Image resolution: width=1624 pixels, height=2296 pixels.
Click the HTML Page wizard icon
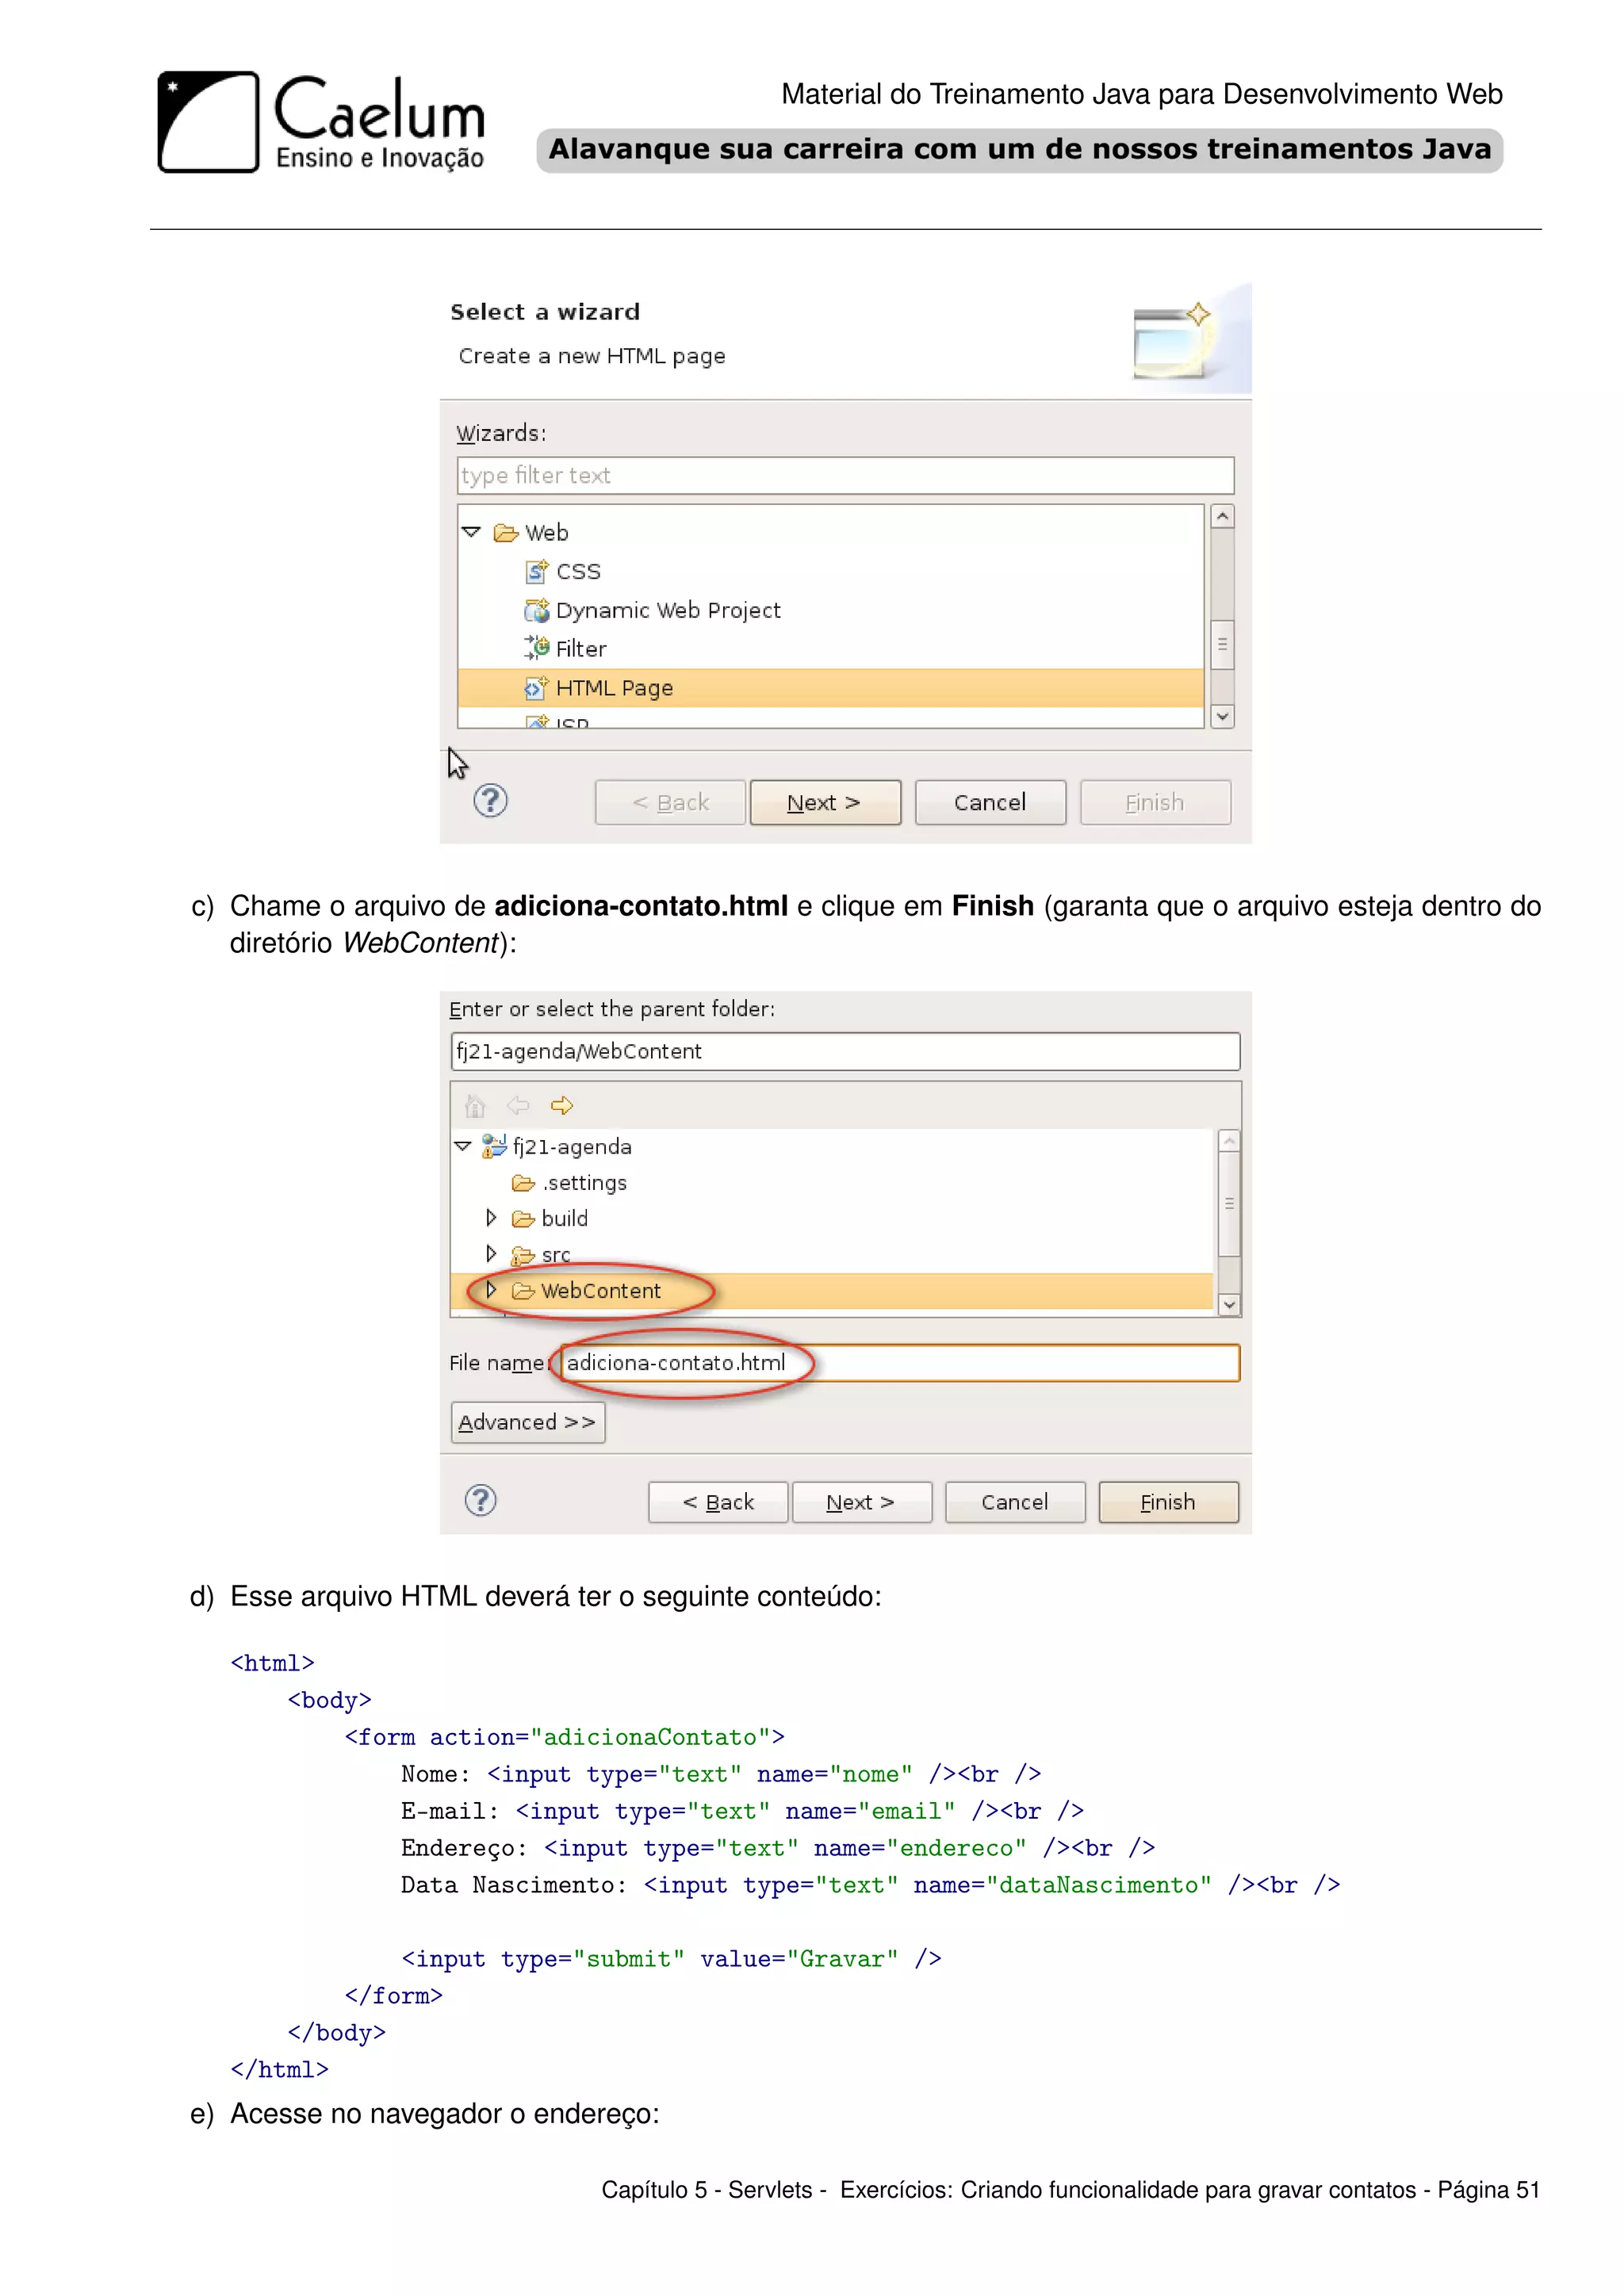(537, 688)
